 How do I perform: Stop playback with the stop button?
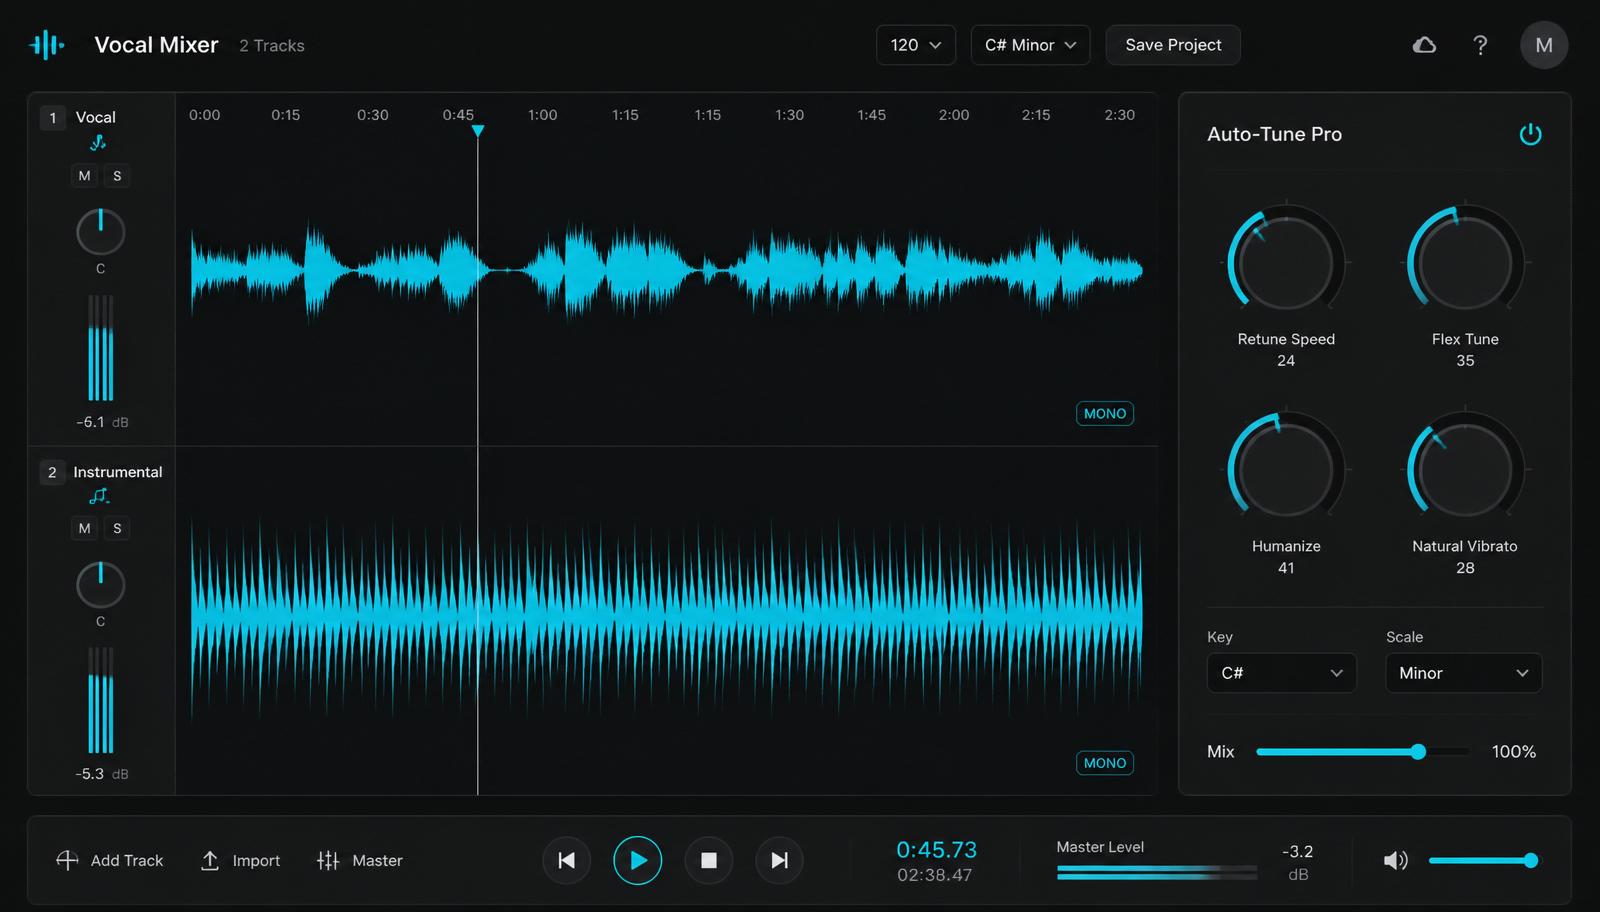pyautogui.click(x=709, y=860)
